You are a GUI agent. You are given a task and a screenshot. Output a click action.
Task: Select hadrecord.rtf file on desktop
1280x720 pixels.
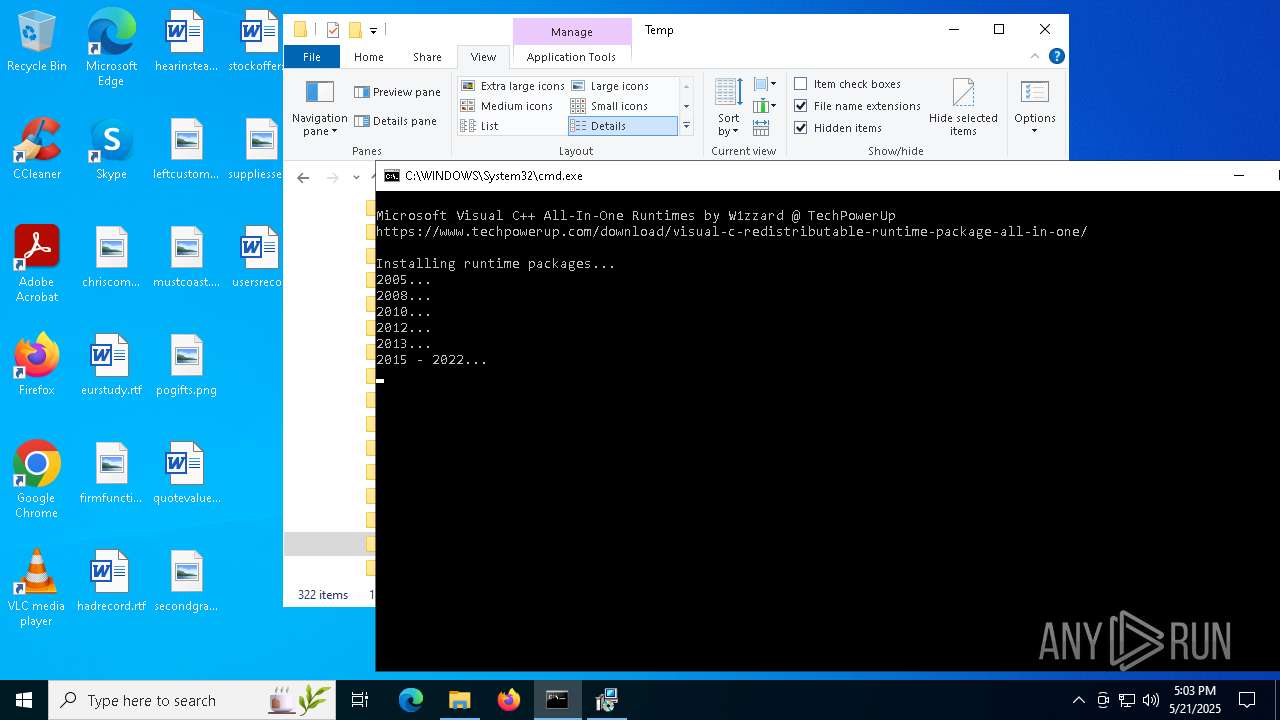pyautogui.click(x=111, y=581)
